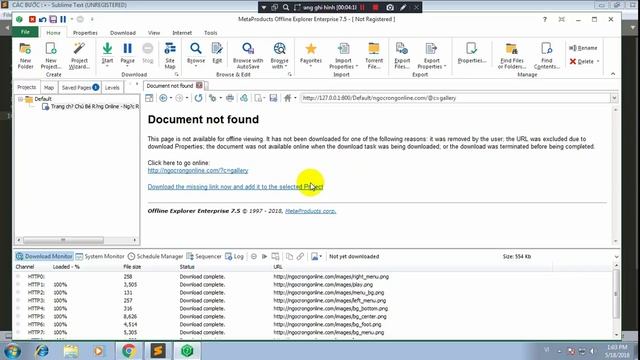Image resolution: width=640 pixels, height=360 pixels.
Task: Open Sublime Text from the taskbar
Action: pyautogui.click(x=158, y=351)
